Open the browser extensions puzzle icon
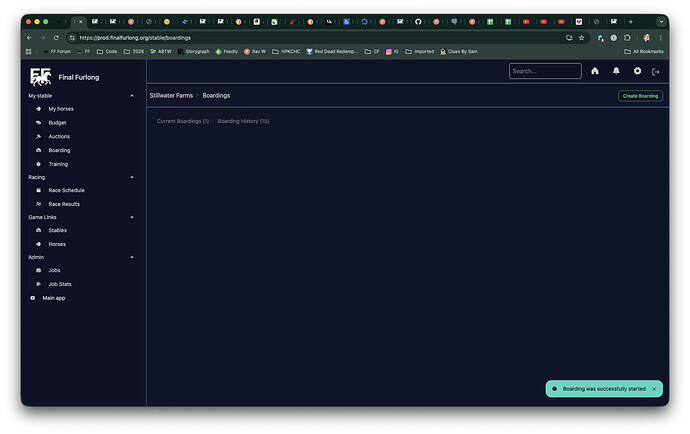The width and height of the screenshot is (690, 434). pyautogui.click(x=628, y=38)
